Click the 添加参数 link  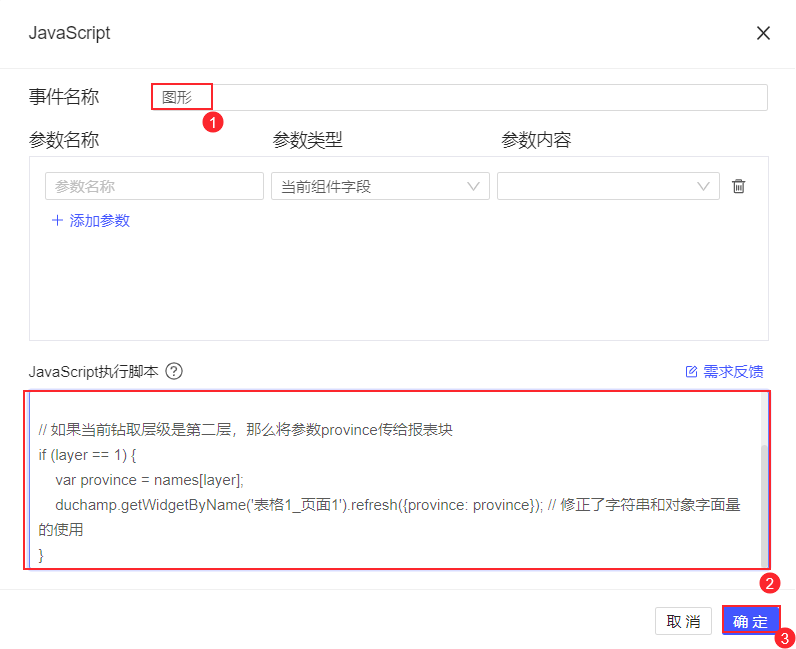(91, 220)
